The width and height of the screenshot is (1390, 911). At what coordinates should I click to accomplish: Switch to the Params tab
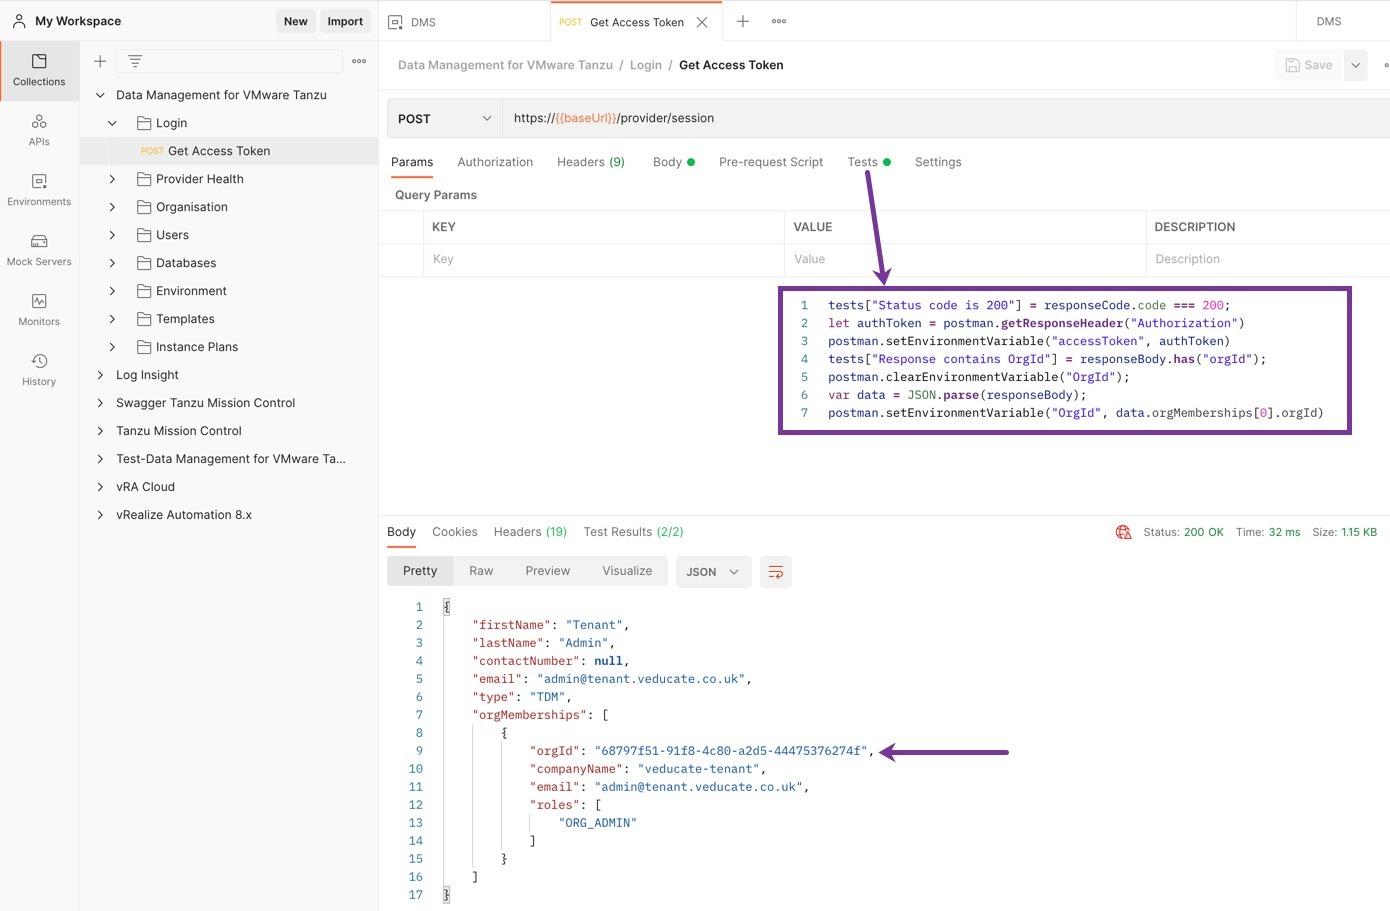[412, 162]
